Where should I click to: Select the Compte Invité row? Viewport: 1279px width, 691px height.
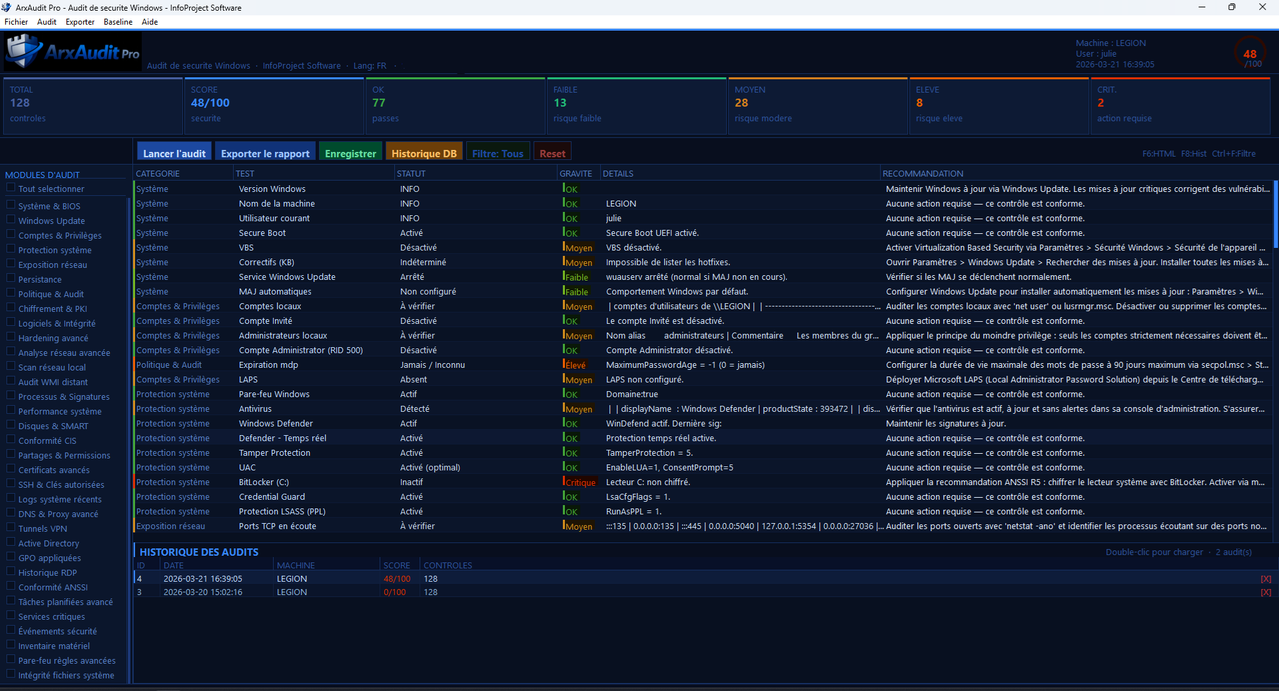coord(702,321)
